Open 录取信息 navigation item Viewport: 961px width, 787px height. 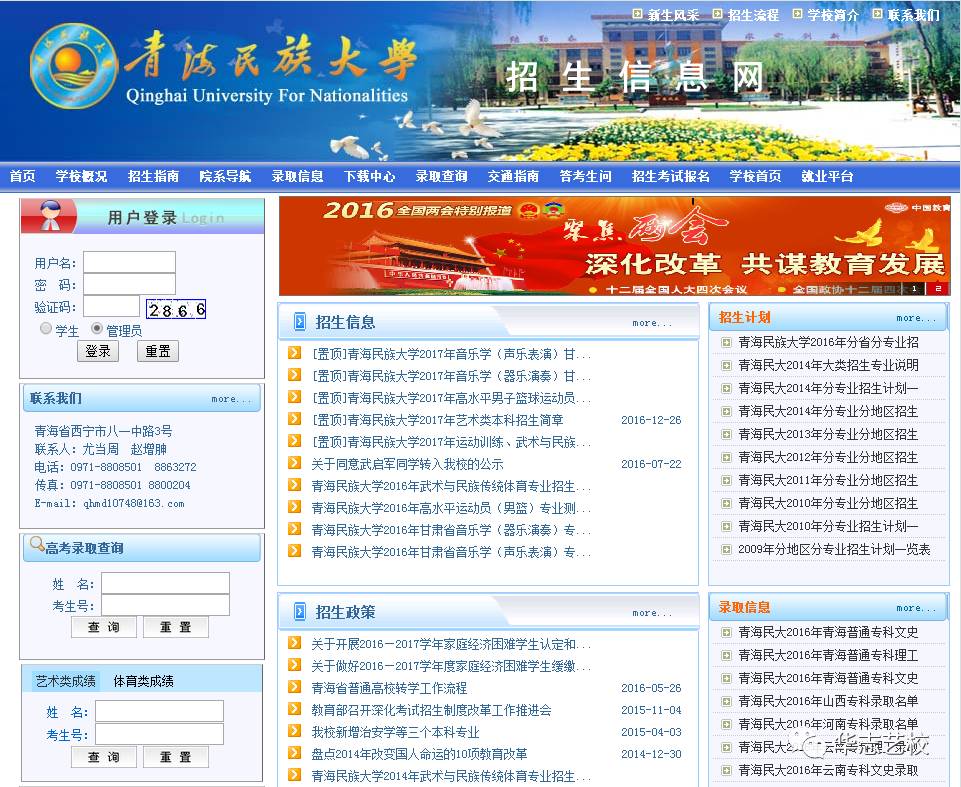[x=297, y=177]
